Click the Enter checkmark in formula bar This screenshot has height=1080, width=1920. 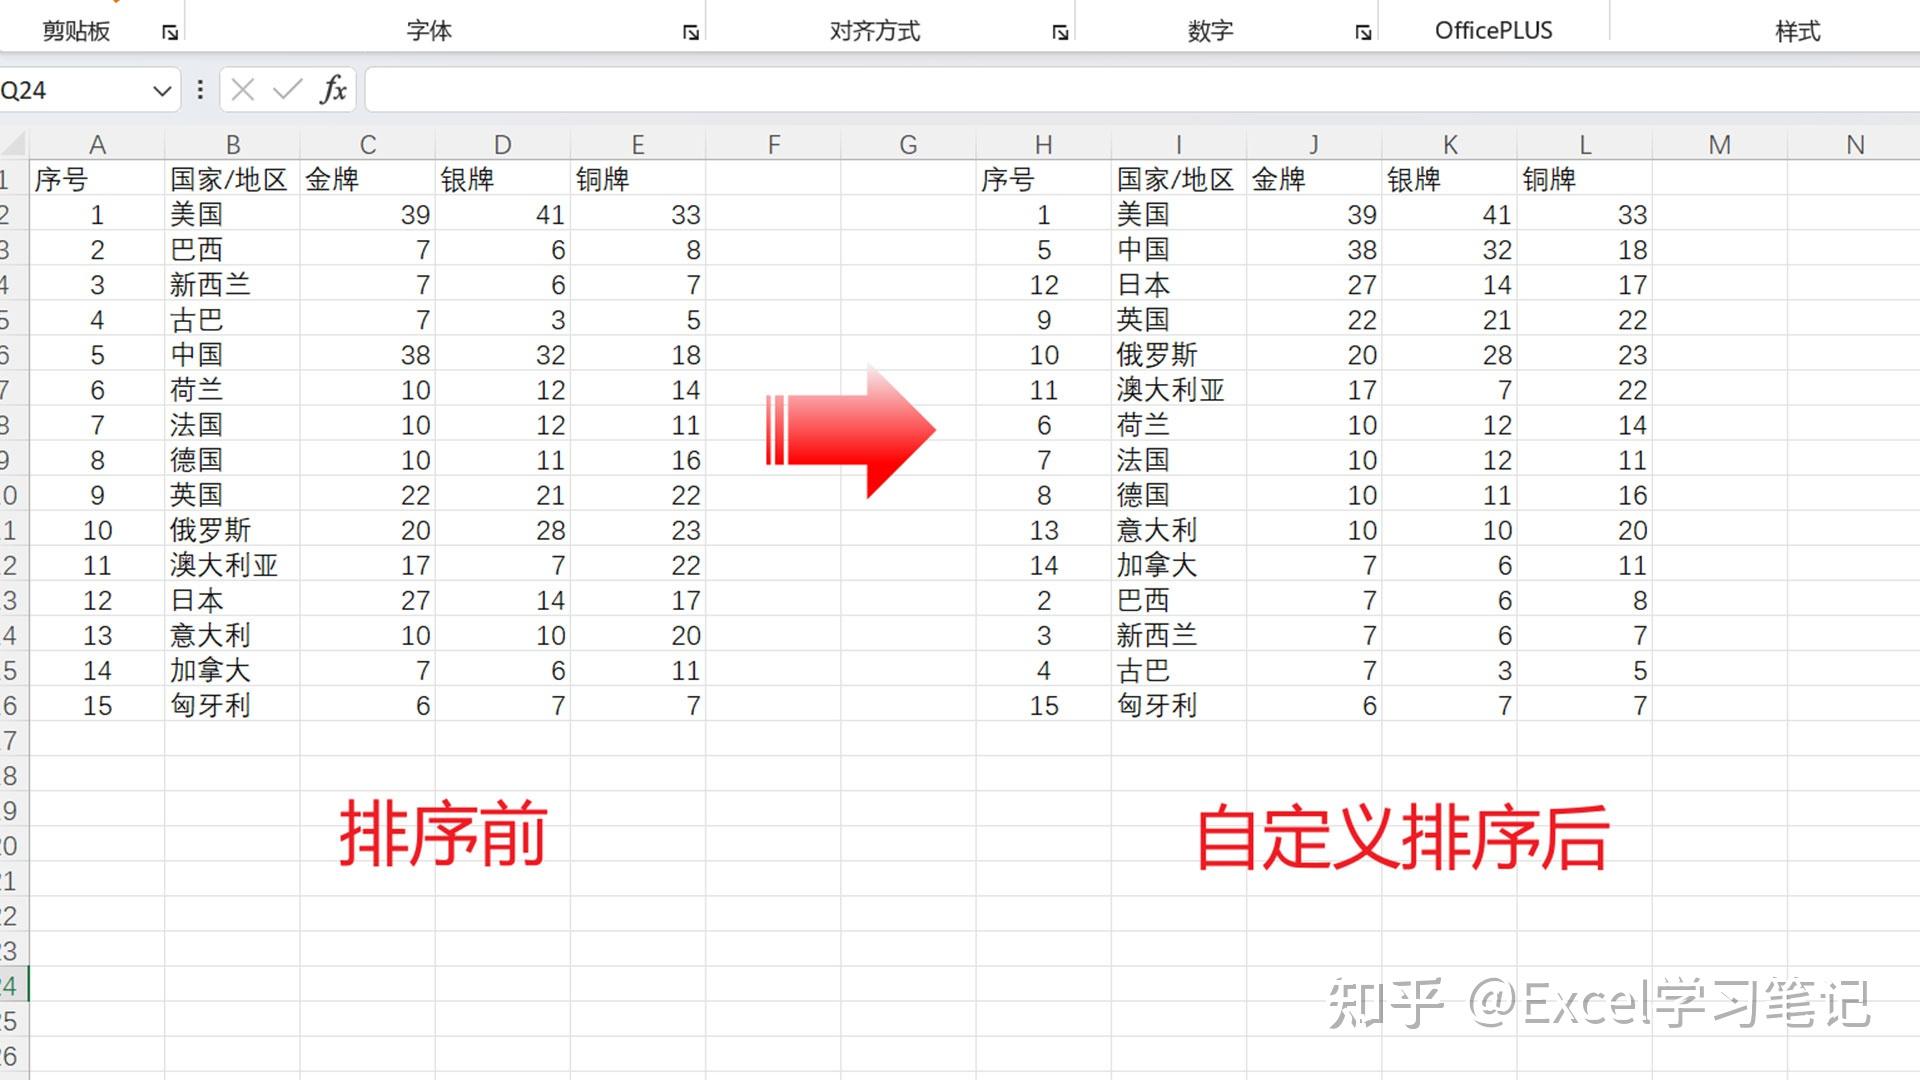point(287,90)
